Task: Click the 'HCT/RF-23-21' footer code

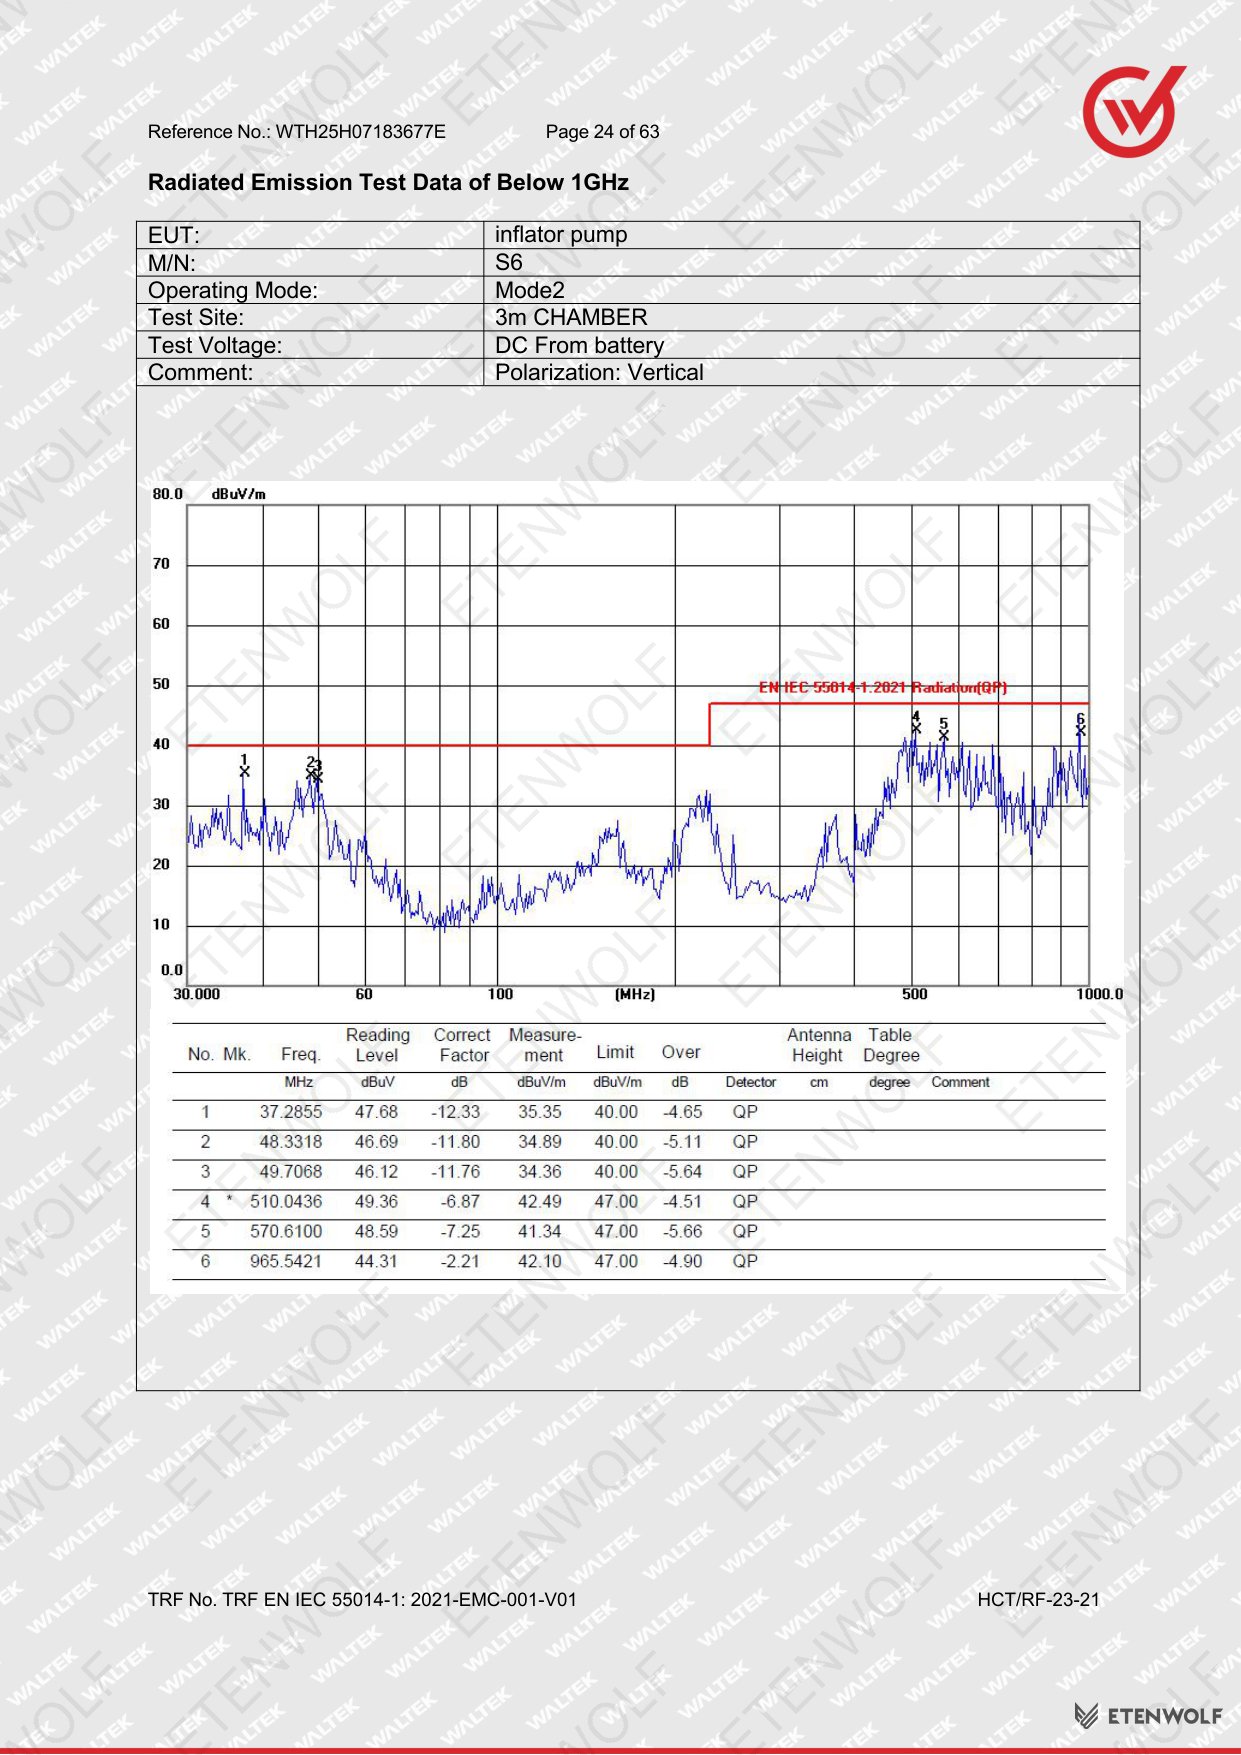Action: tap(1038, 1600)
